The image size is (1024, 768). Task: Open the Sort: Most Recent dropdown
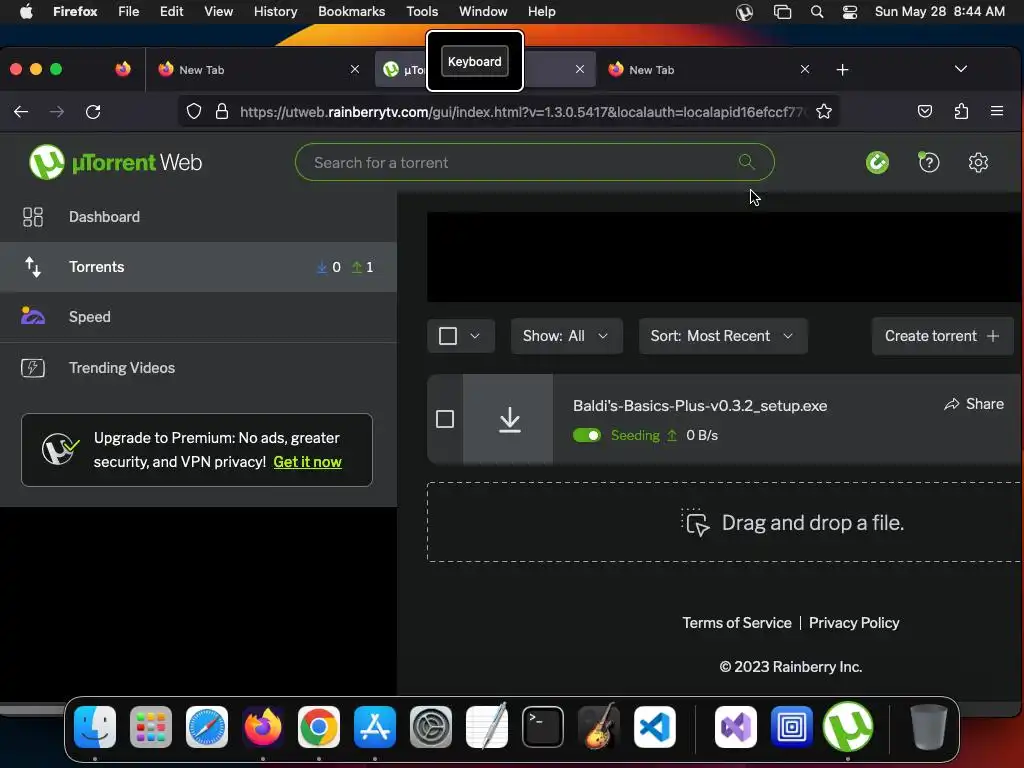(x=723, y=336)
